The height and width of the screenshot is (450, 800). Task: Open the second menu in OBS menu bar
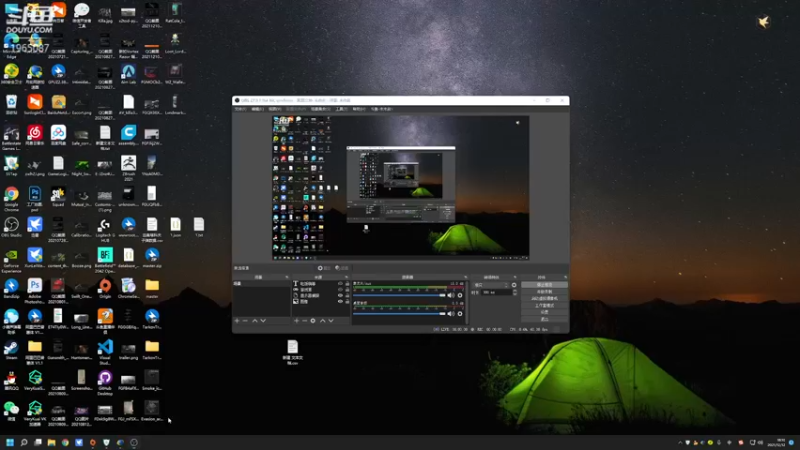coord(258,109)
